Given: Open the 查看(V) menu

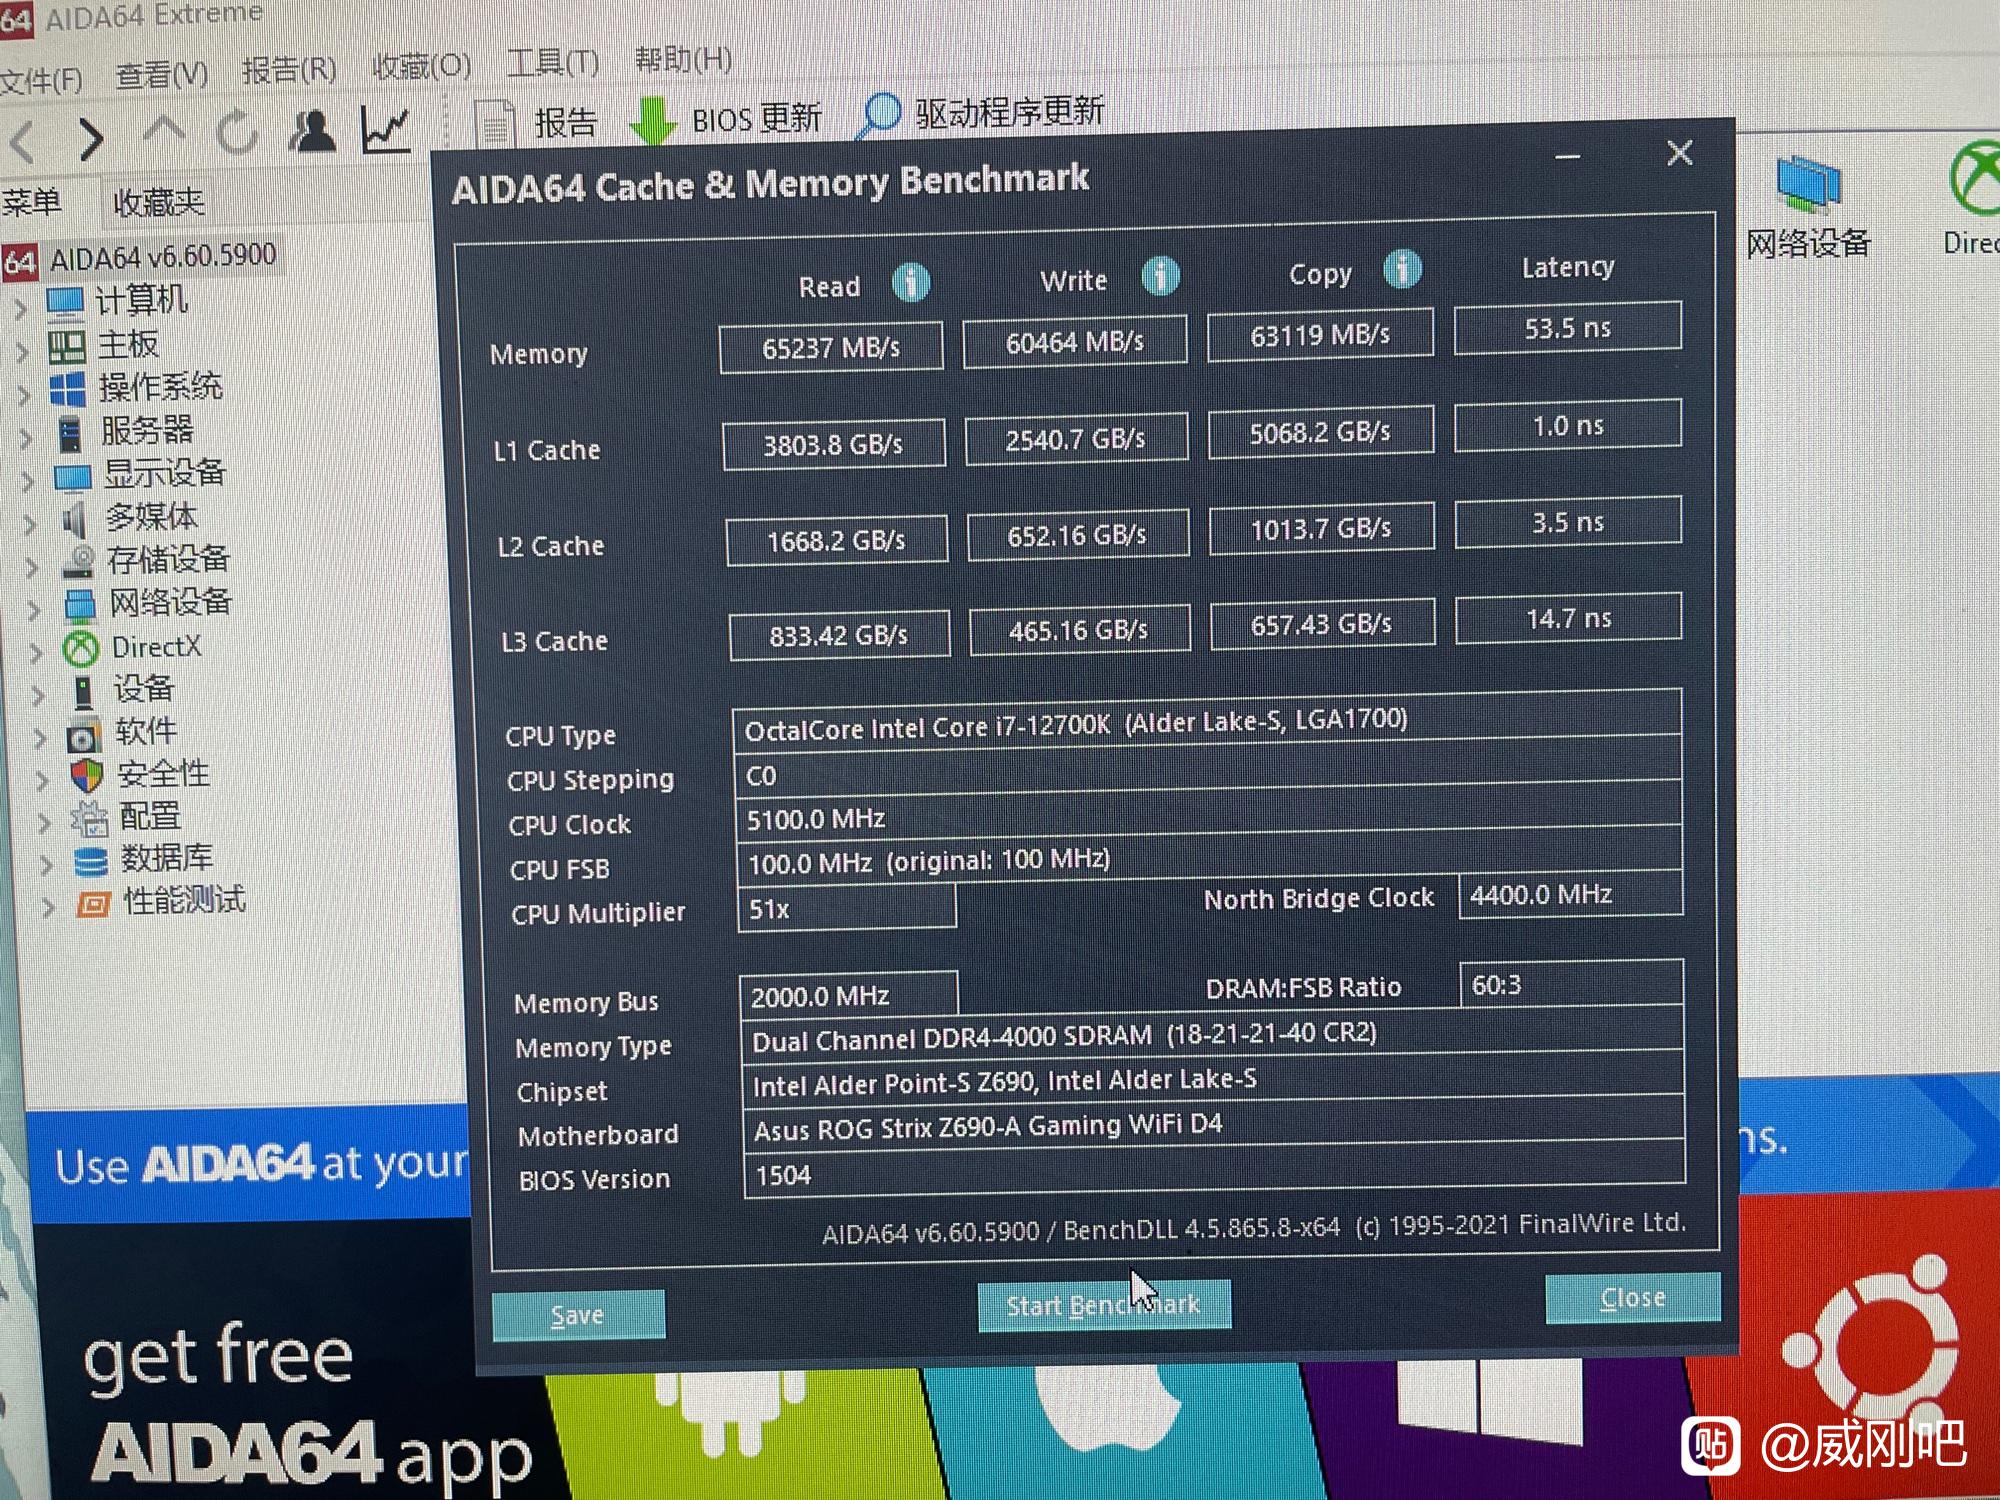Looking at the screenshot, I should tap(162, 75).
